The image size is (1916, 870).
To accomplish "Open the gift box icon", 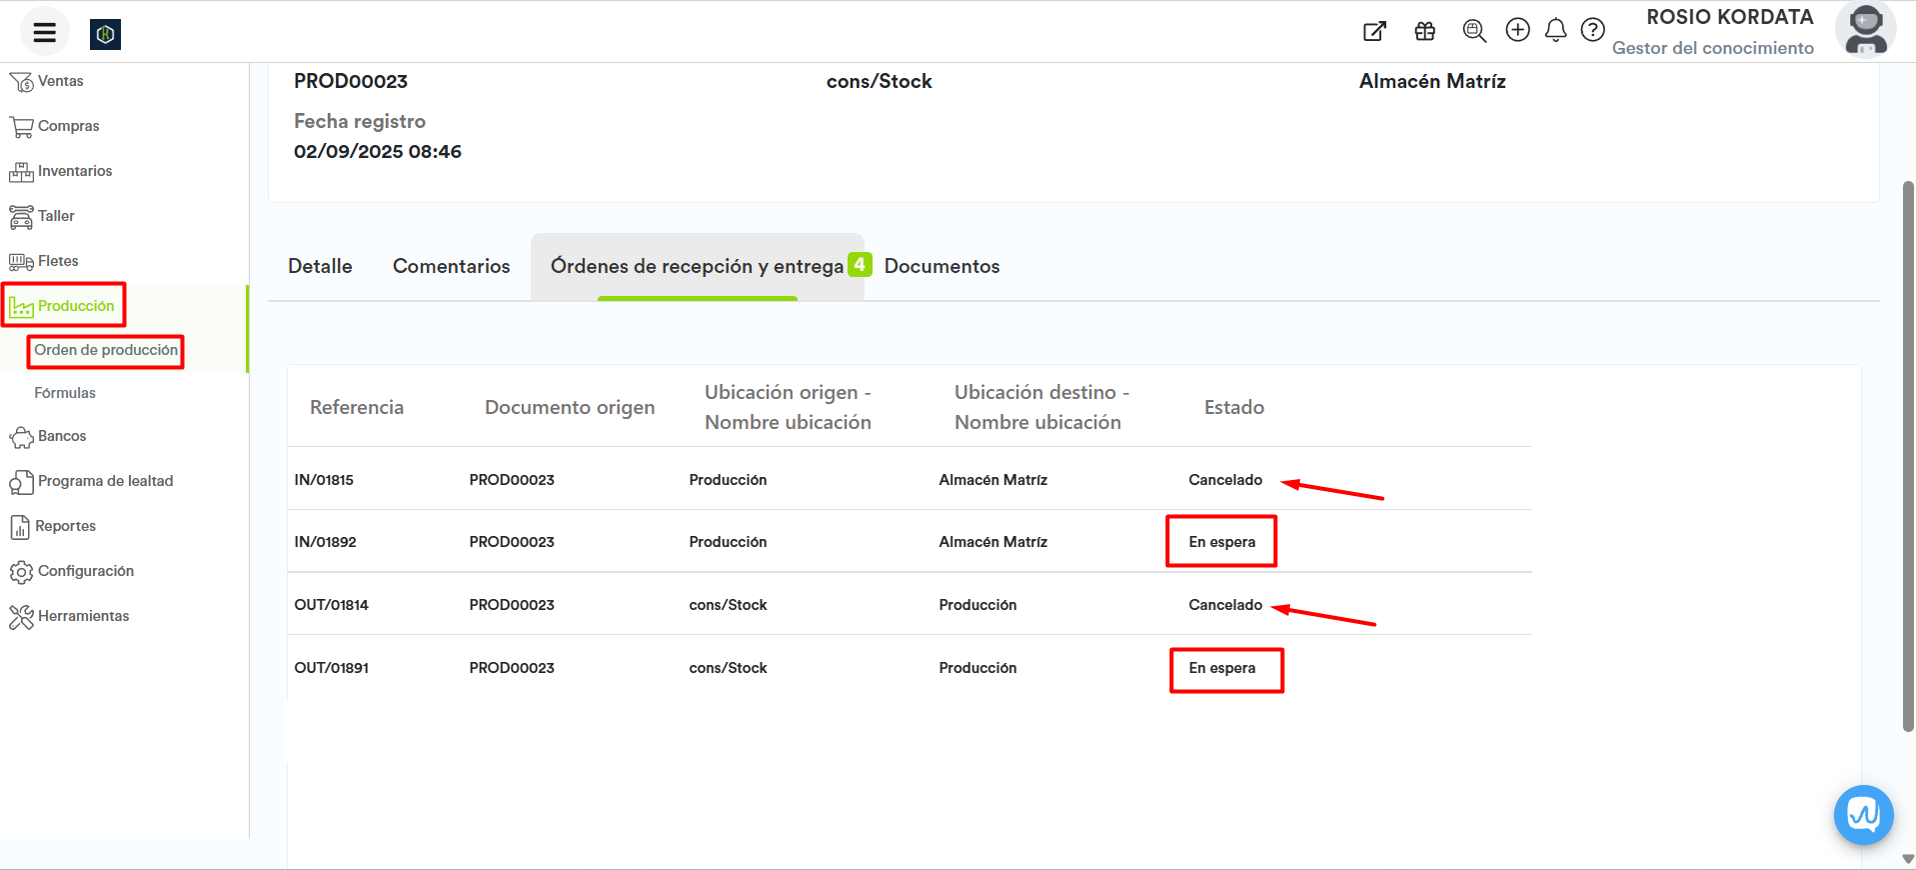I will click(1425, 31).
